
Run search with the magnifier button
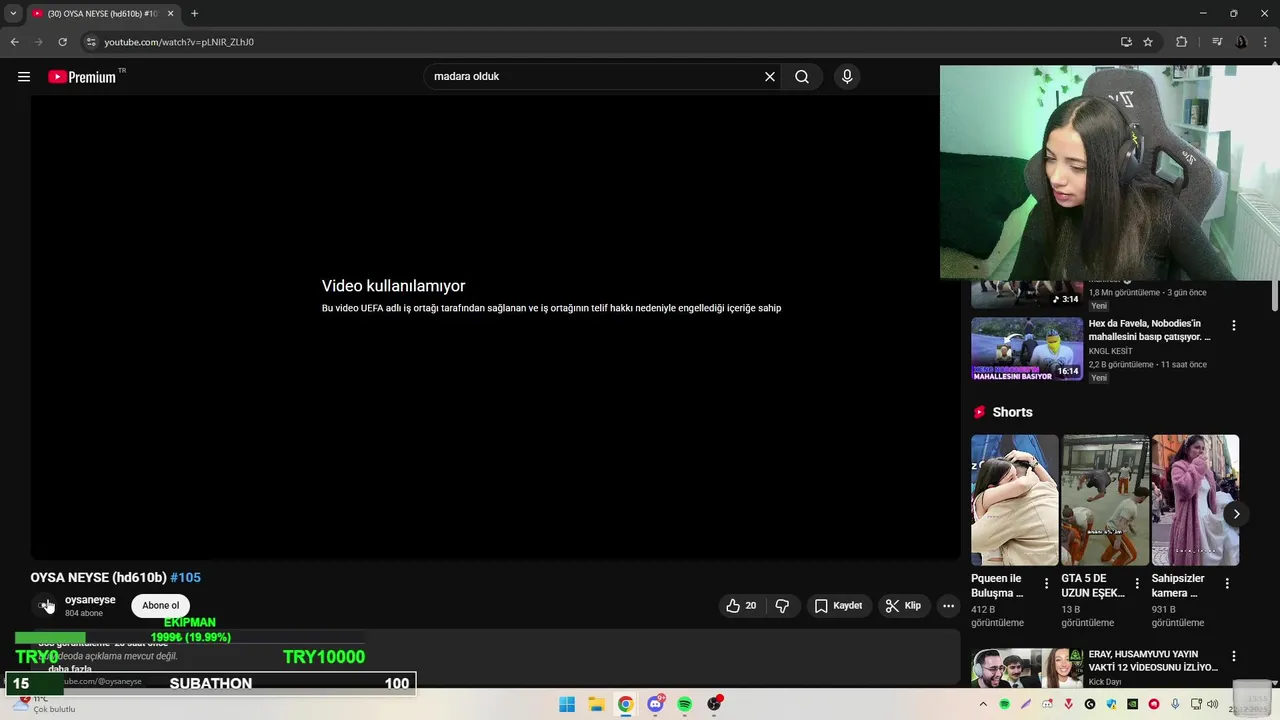tap(802, 77)
